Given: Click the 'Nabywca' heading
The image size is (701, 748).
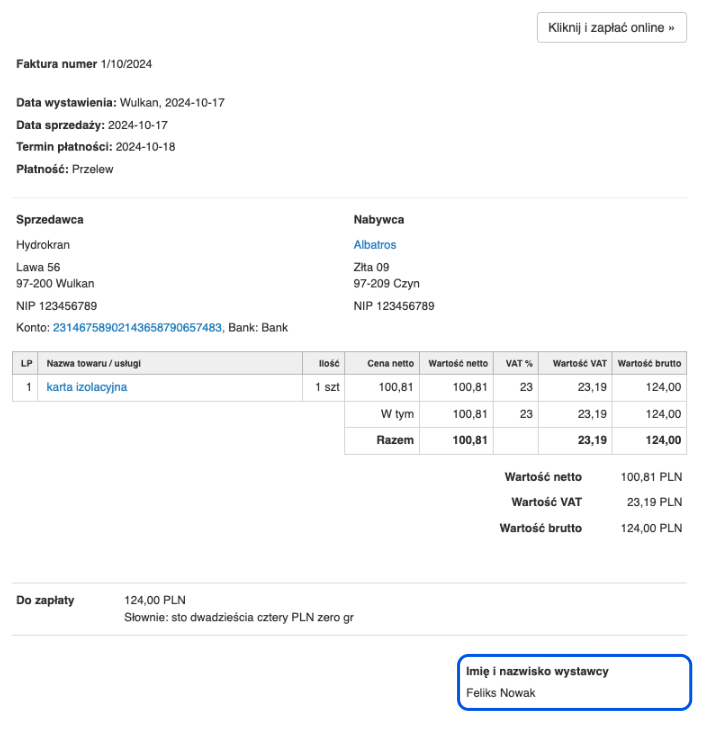Looking at the screenshot, I should tap(379, 219).
